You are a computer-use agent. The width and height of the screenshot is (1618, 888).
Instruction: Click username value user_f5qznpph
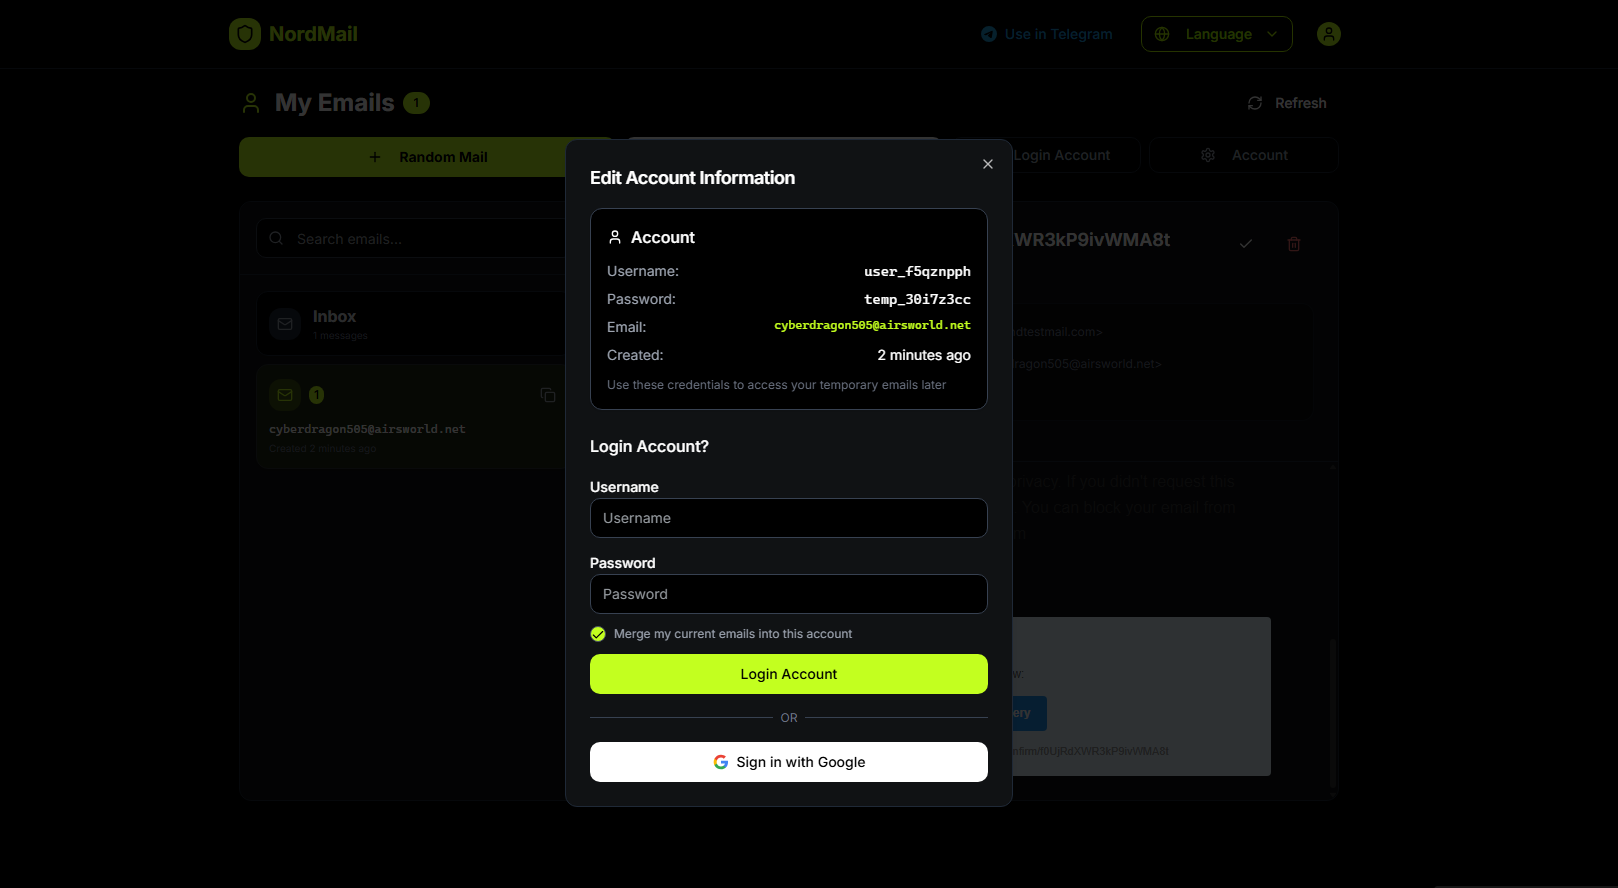click(x=917, y=271)
